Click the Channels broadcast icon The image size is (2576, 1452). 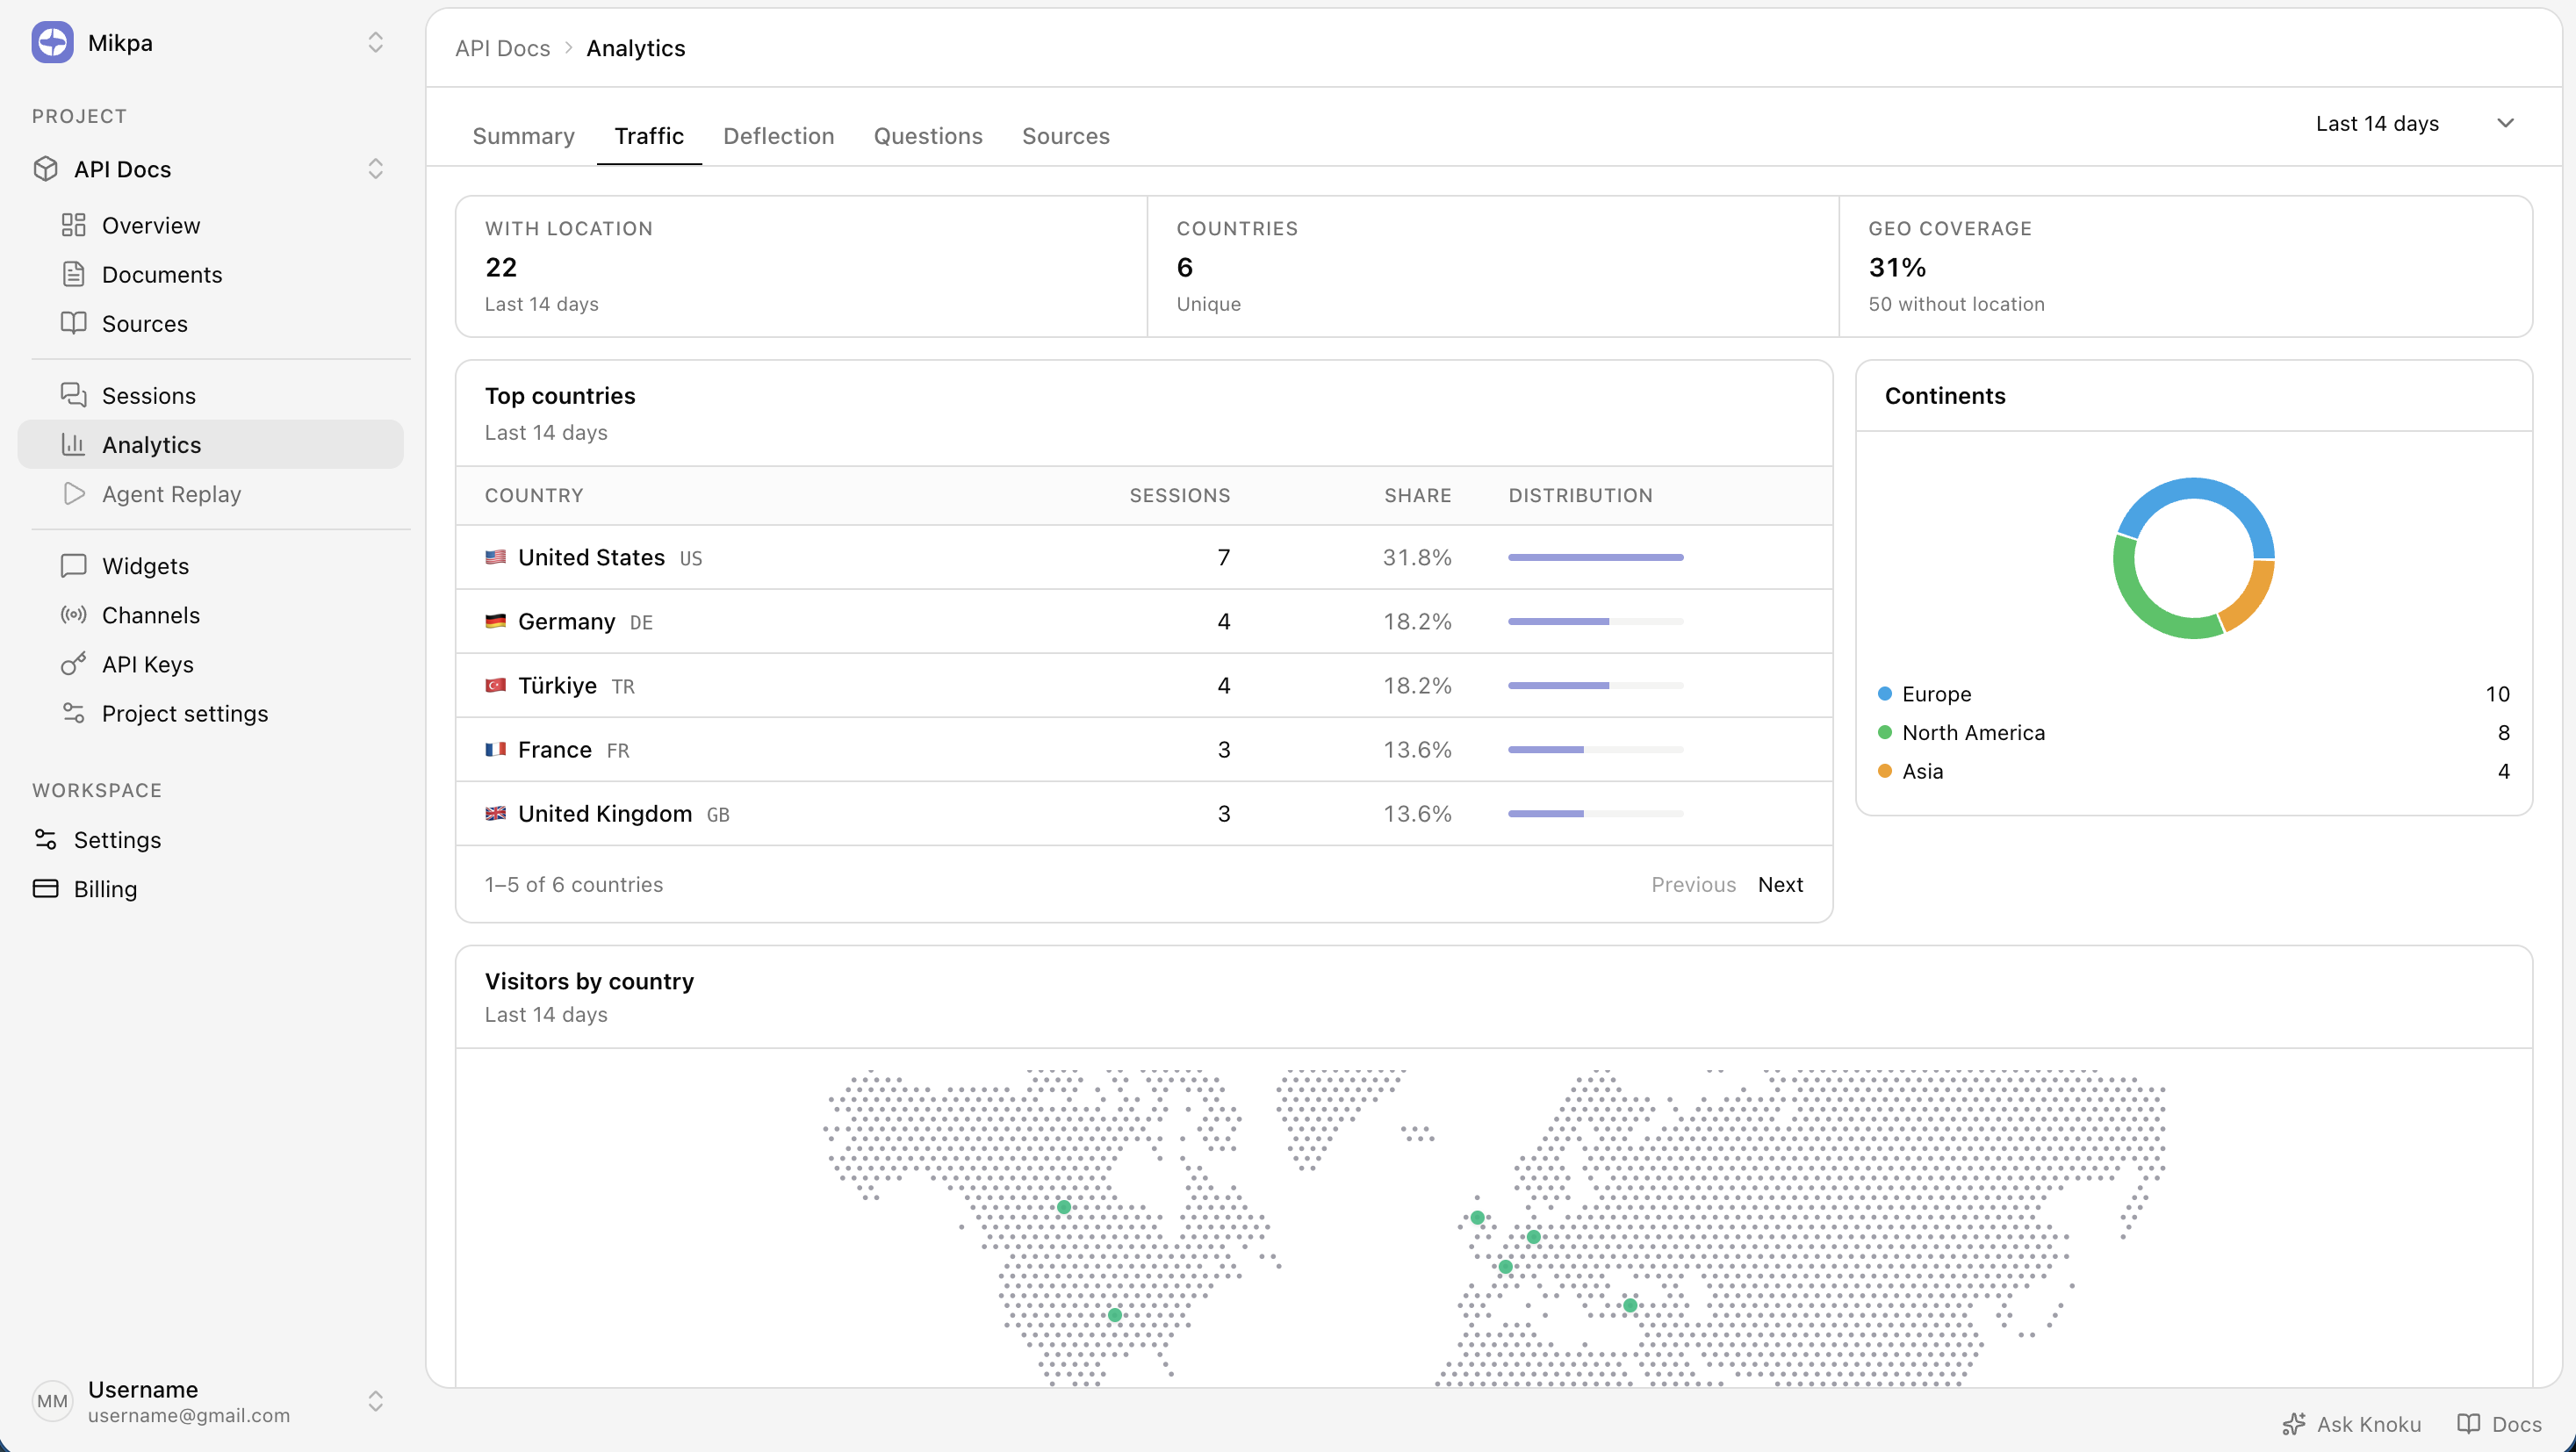click(x=73, y=614)
